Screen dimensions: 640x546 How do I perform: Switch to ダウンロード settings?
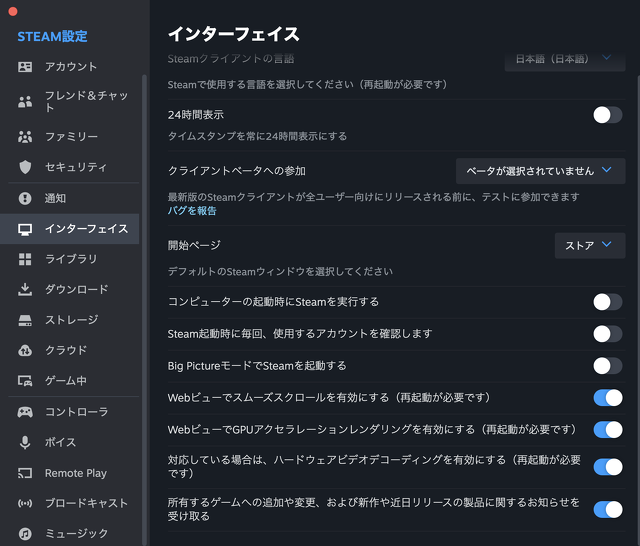[x=69, y=289]
